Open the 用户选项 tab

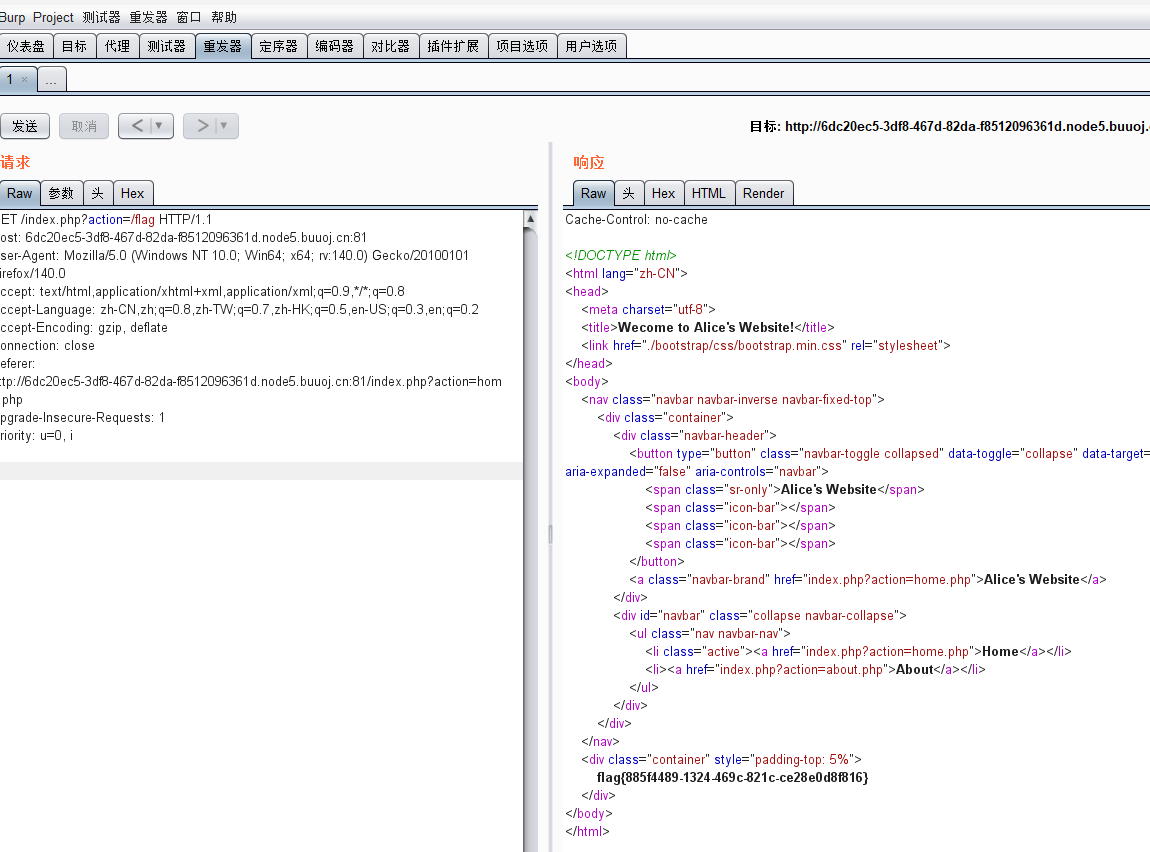click(x=591, y=46)
